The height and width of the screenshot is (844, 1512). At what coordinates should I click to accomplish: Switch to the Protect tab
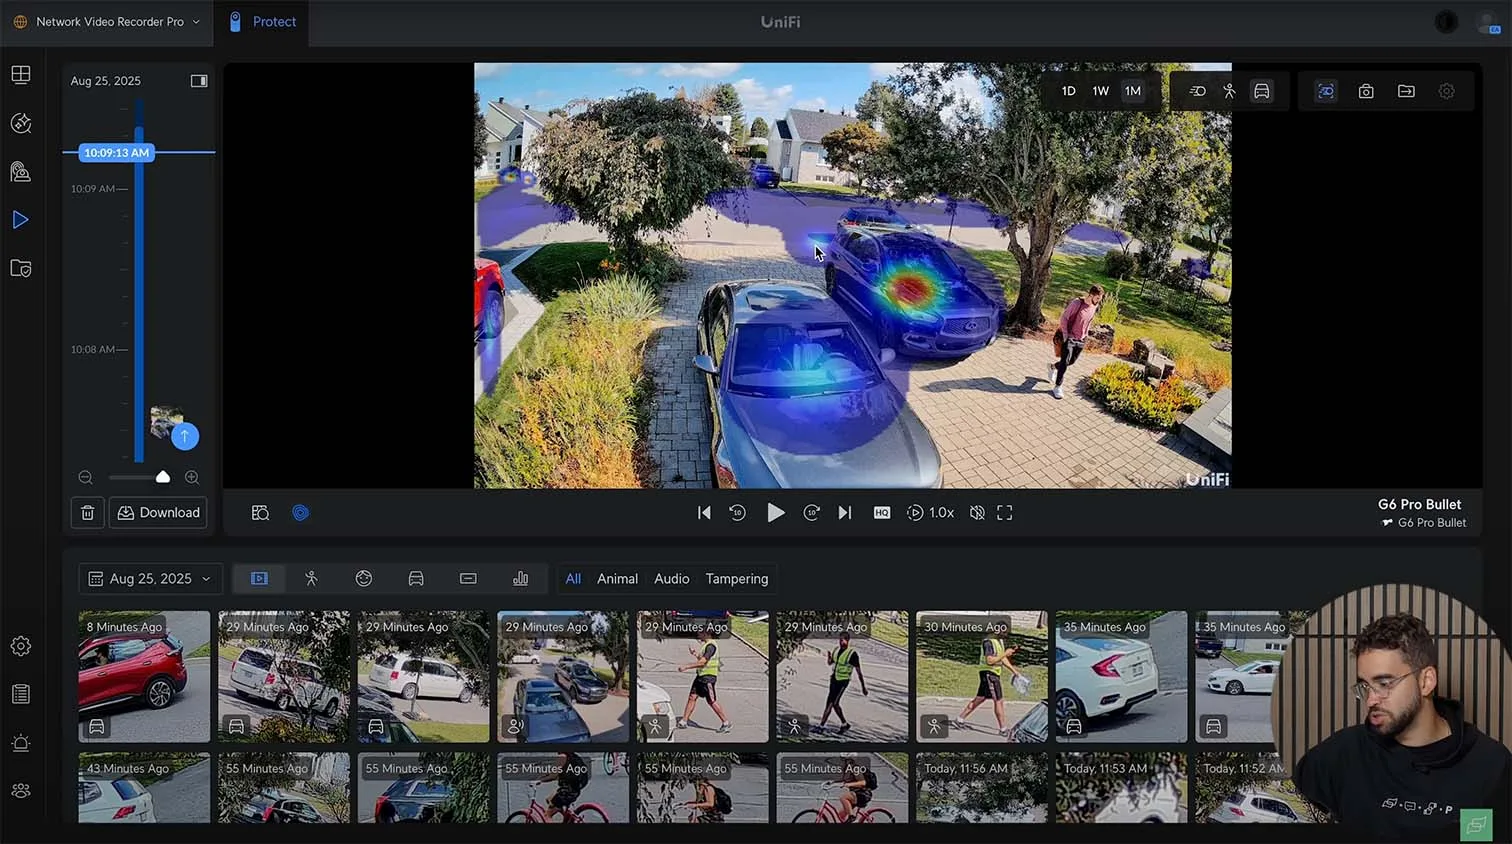[262, 22]
